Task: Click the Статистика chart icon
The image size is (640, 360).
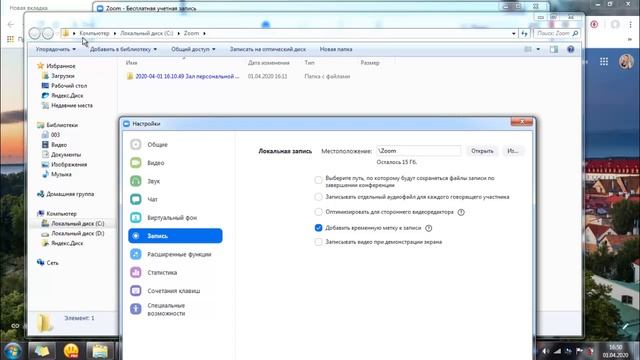Action: pyautogui.click(x=136, y=272)
